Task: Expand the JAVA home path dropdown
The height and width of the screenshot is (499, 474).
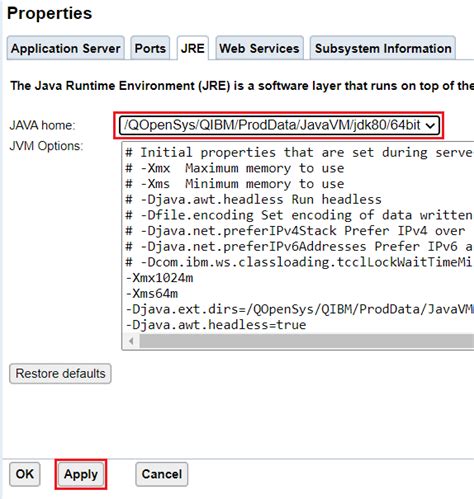Action: 279,125
